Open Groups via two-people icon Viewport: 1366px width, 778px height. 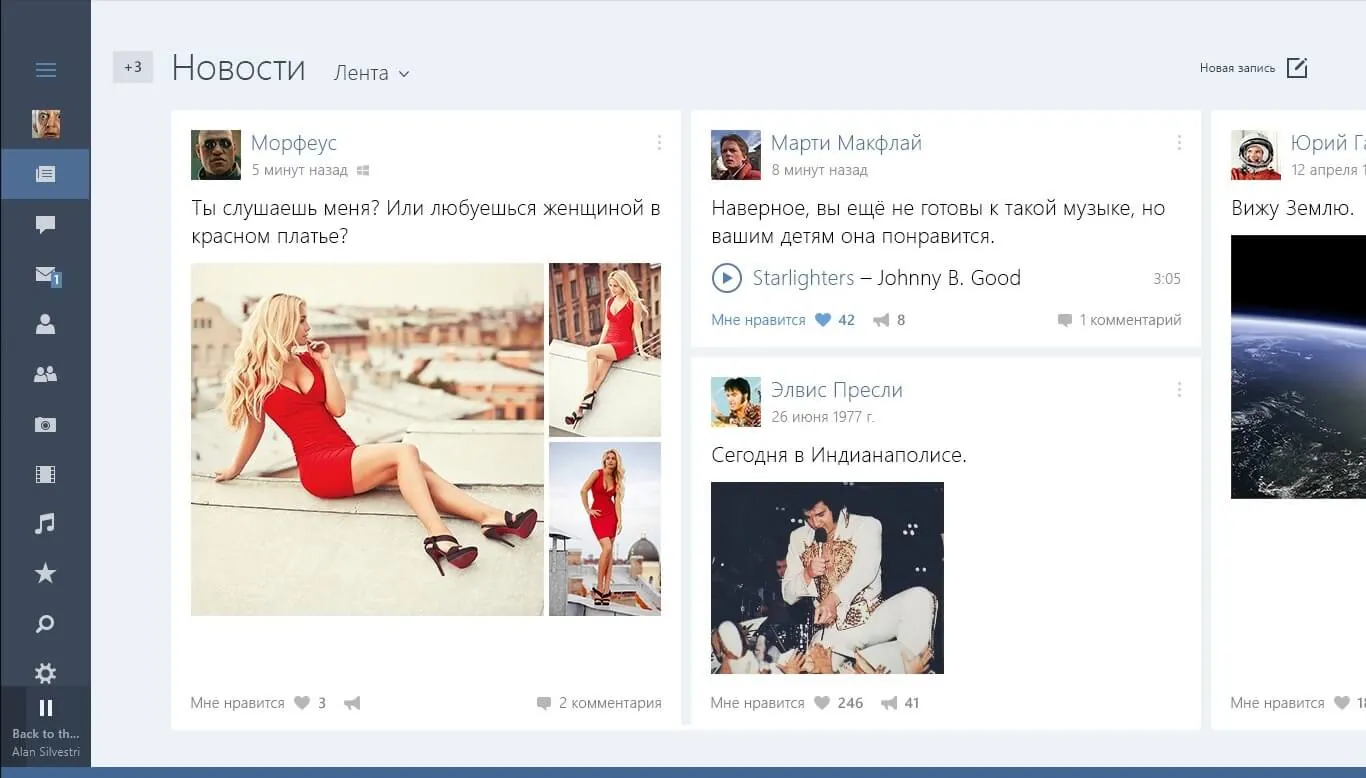click(45, 374)
